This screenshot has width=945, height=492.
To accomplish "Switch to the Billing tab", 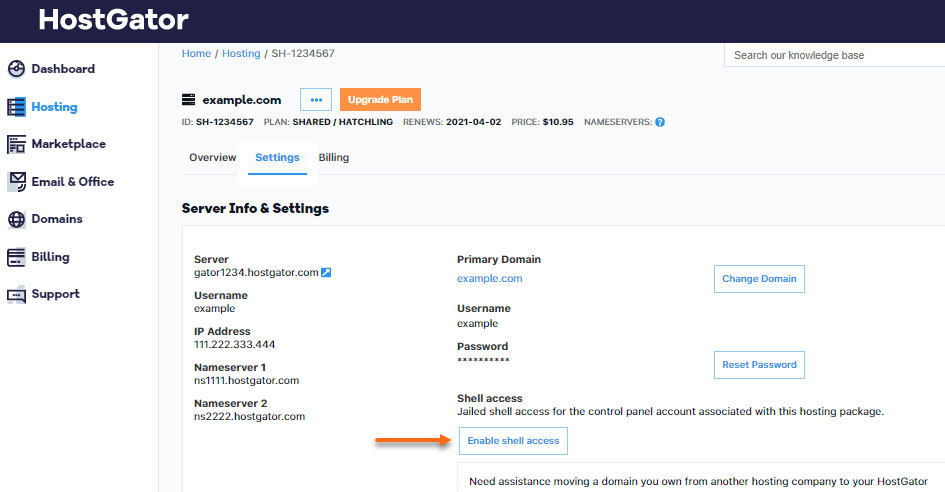I will (x=333, y=157).
